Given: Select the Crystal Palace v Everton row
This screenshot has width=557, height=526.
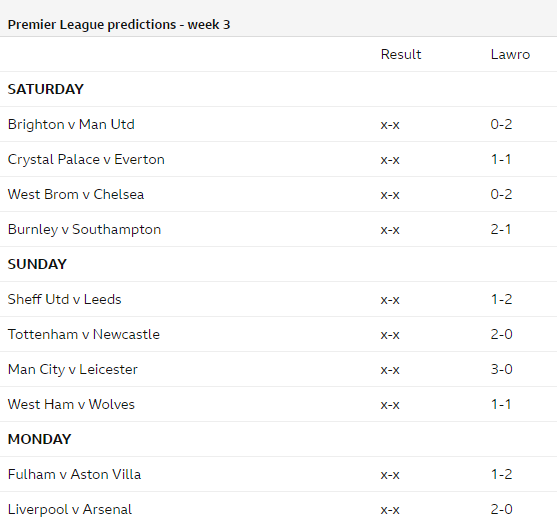Looking at the screenshot, I should click(x=278, y=159).
